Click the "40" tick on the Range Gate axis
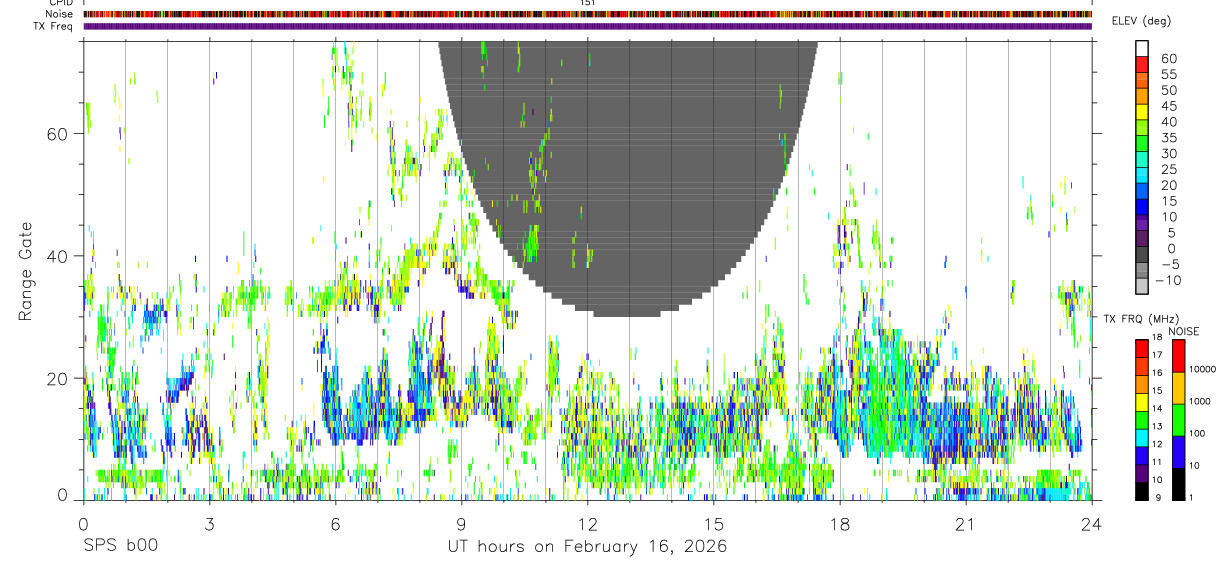1228x567 pixels. point(59,256)
